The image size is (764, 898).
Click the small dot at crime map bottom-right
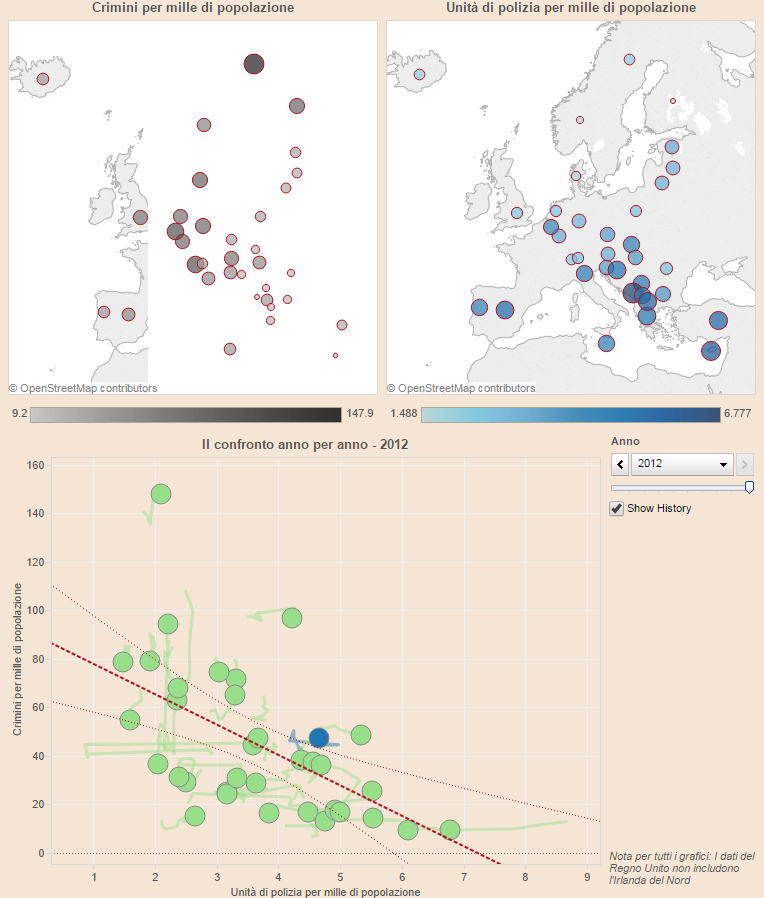335,355
